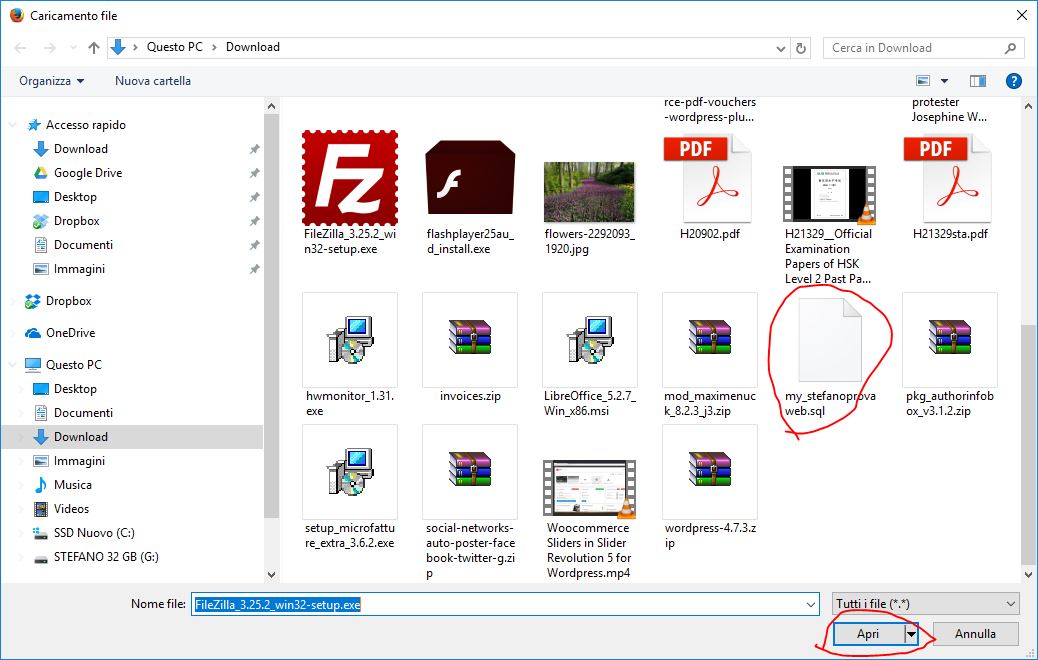Select the invoices.zip archive icon
Image resolution: width=1038 pixels, height=660 pixels.
click(470, 340)
